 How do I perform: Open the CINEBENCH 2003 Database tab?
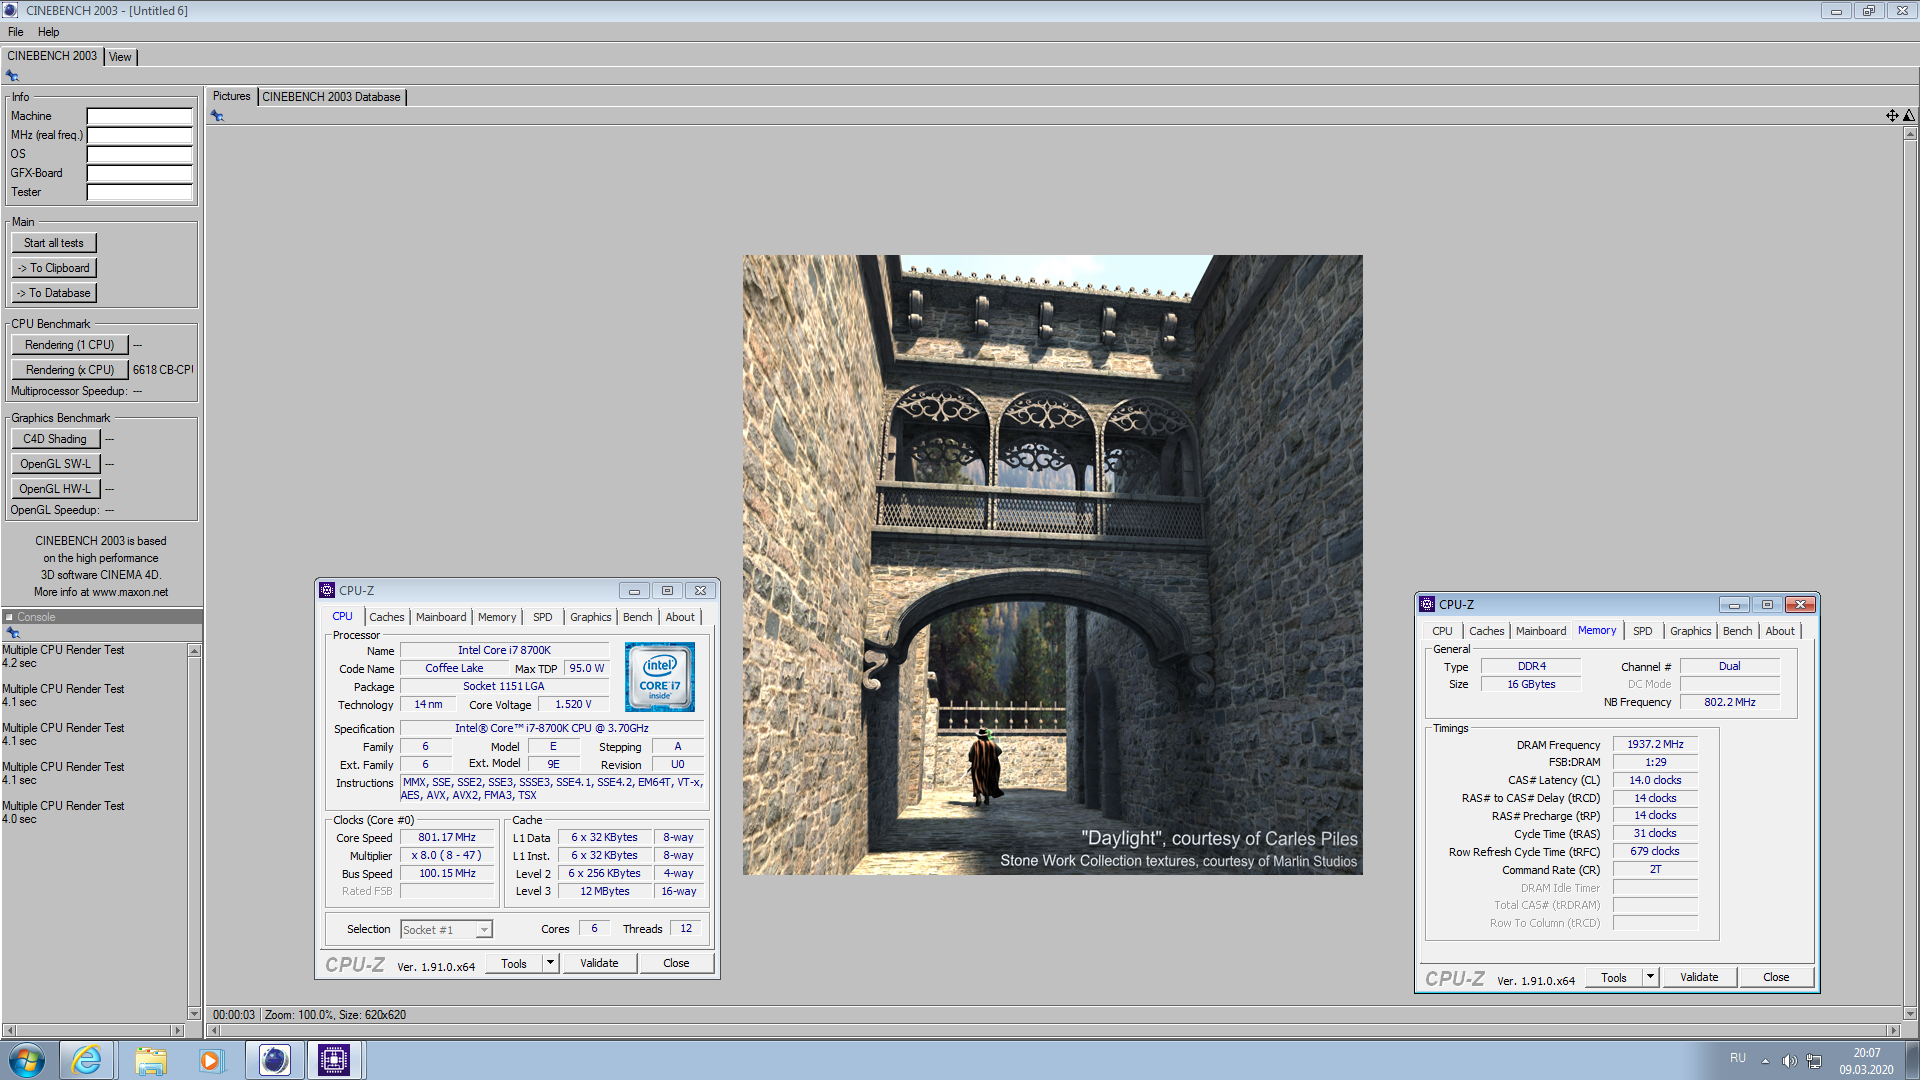pos(331,97)
